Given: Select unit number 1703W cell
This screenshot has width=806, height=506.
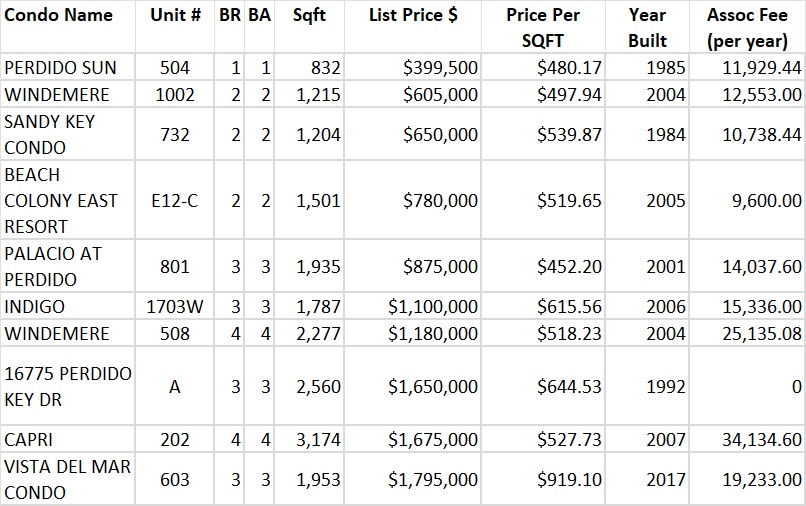Looking at the screenshot, I should point(174,306).
